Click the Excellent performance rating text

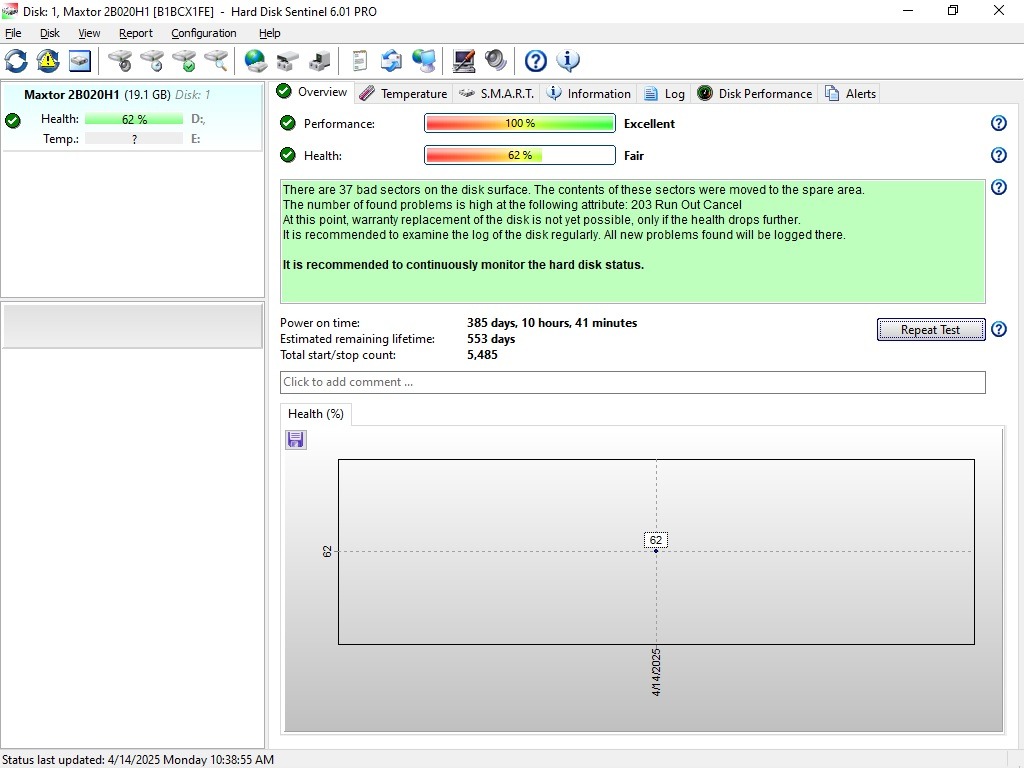click(649, 123)
